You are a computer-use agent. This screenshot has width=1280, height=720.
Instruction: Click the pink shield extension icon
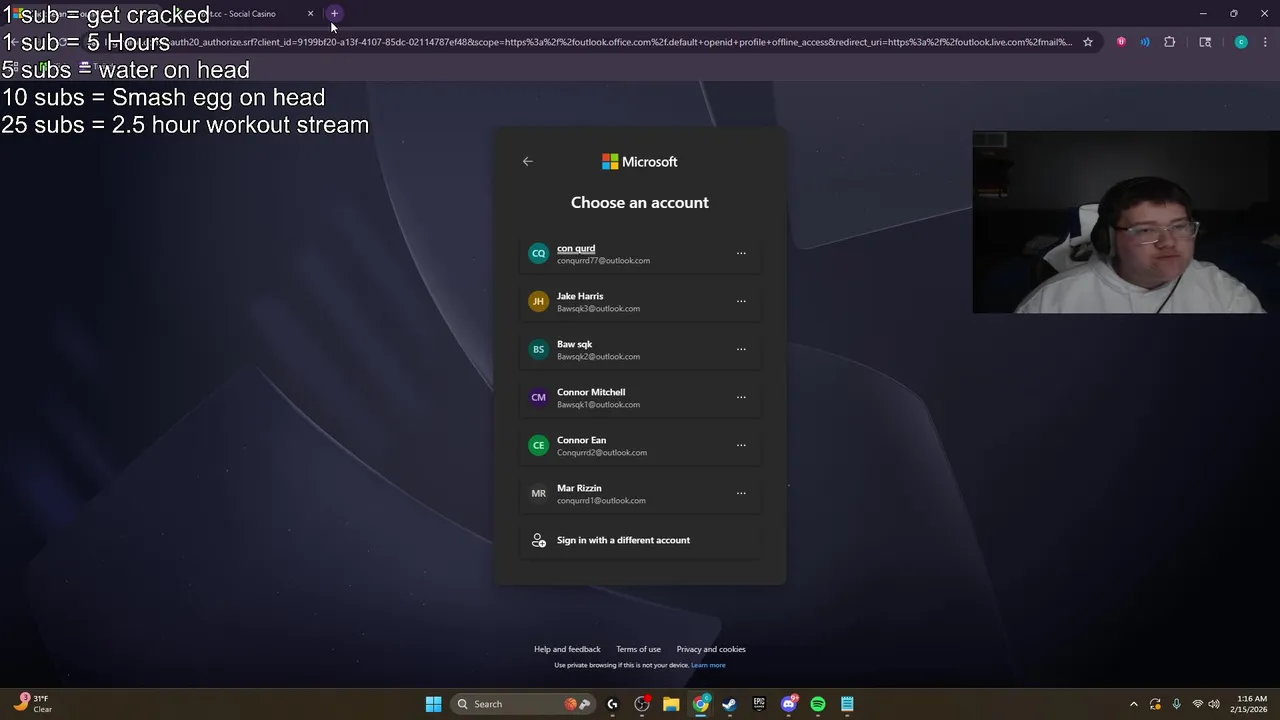click(x=1121, y=42)
